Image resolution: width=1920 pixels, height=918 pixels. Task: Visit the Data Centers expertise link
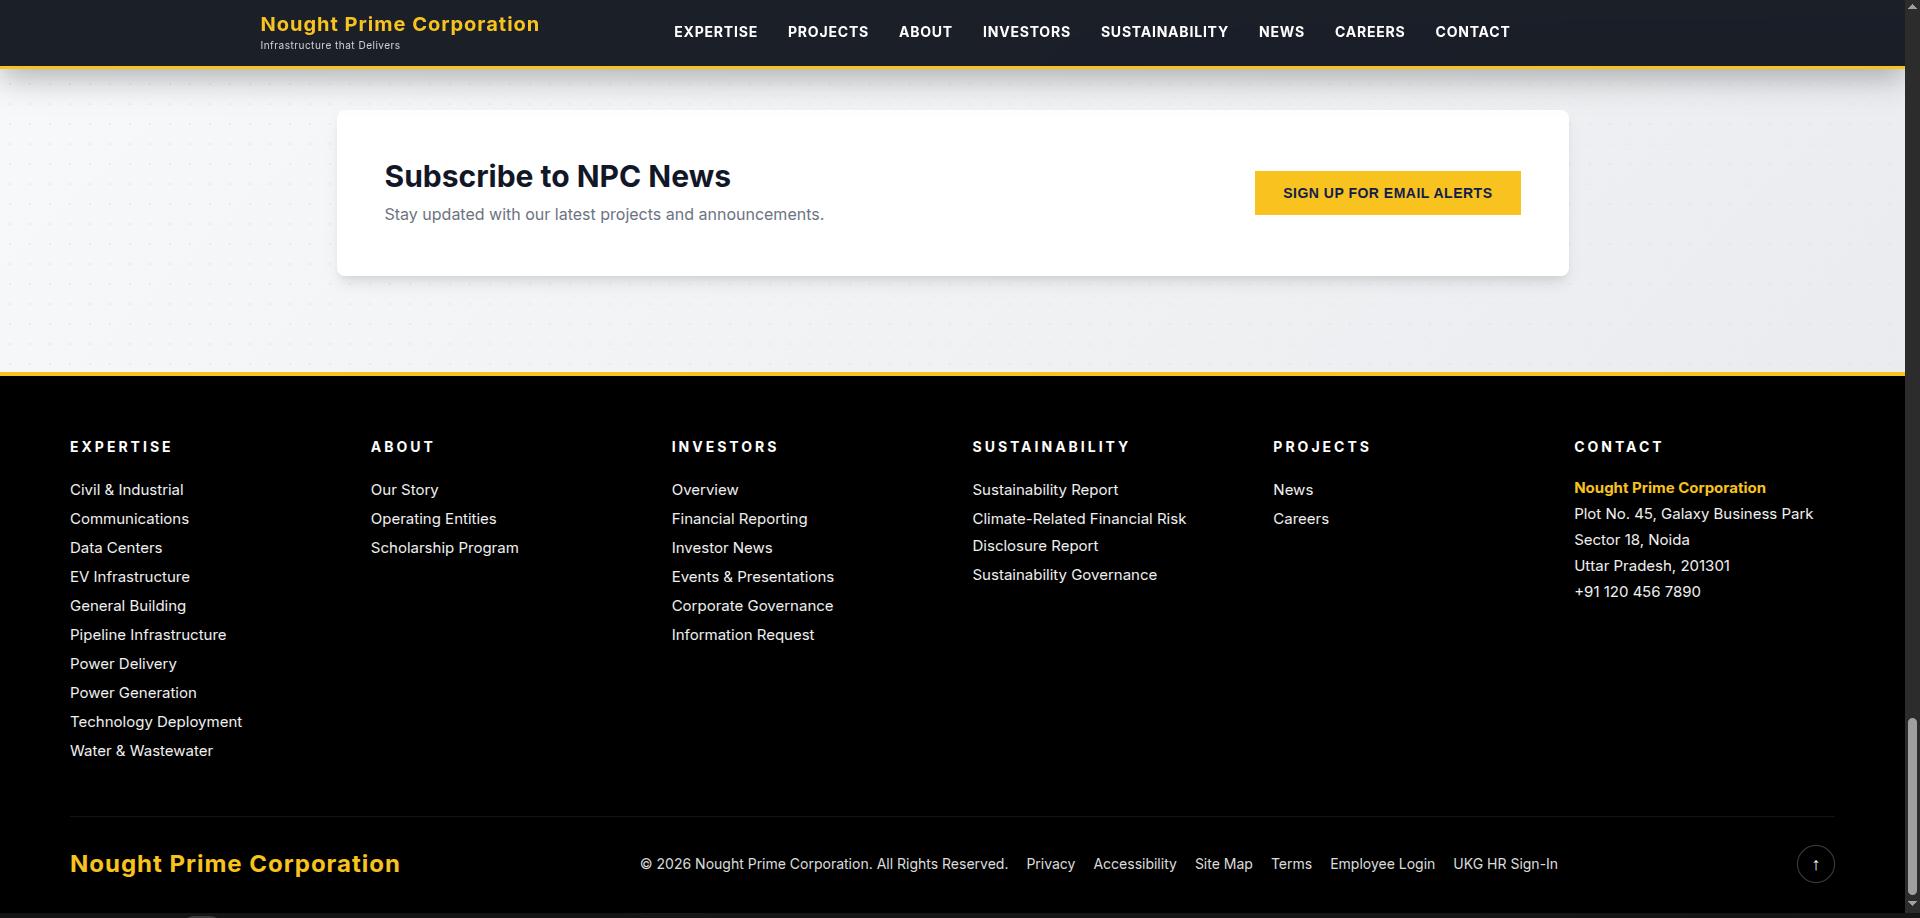(116, 548)
